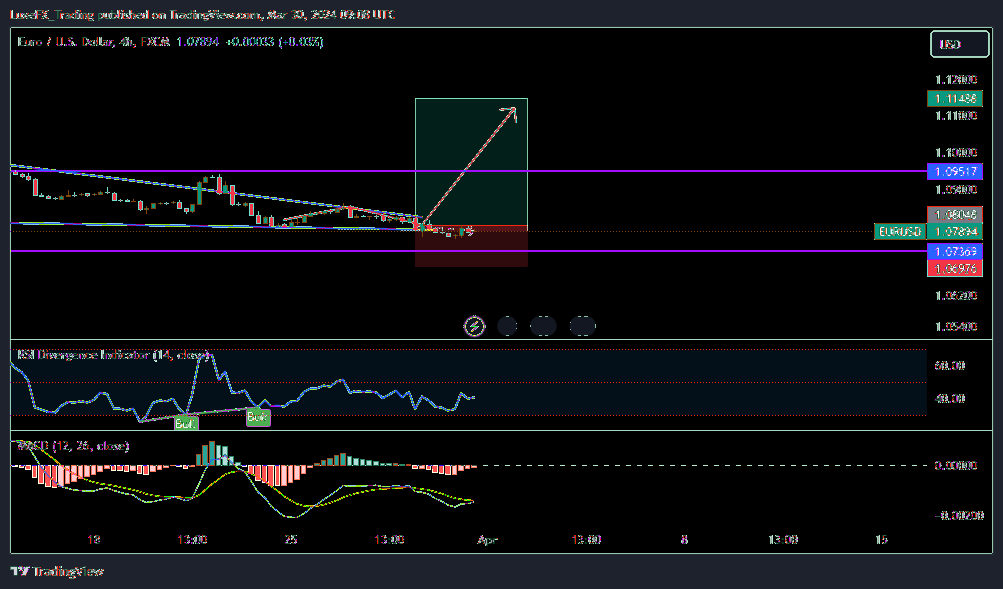
Task: Click the MACD indicator legend title
Action: coord(73,445)
